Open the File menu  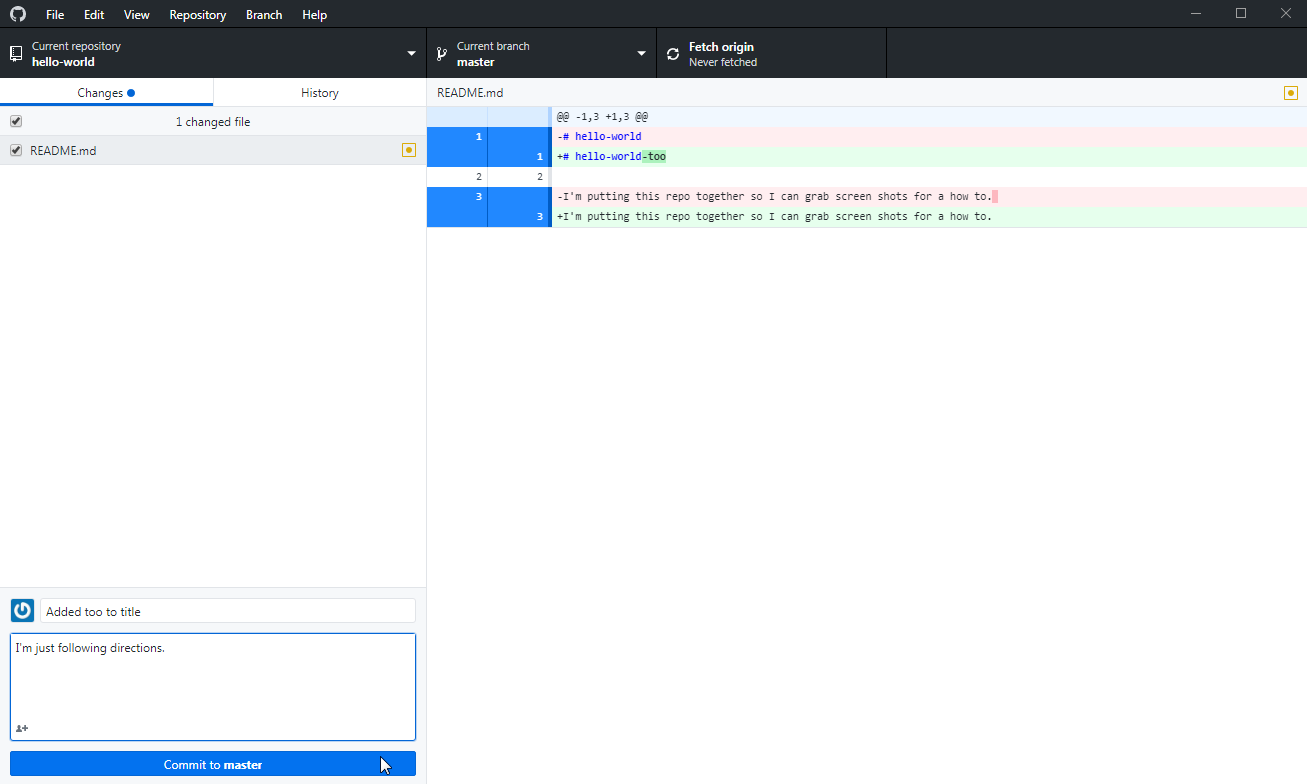[55, 15]
